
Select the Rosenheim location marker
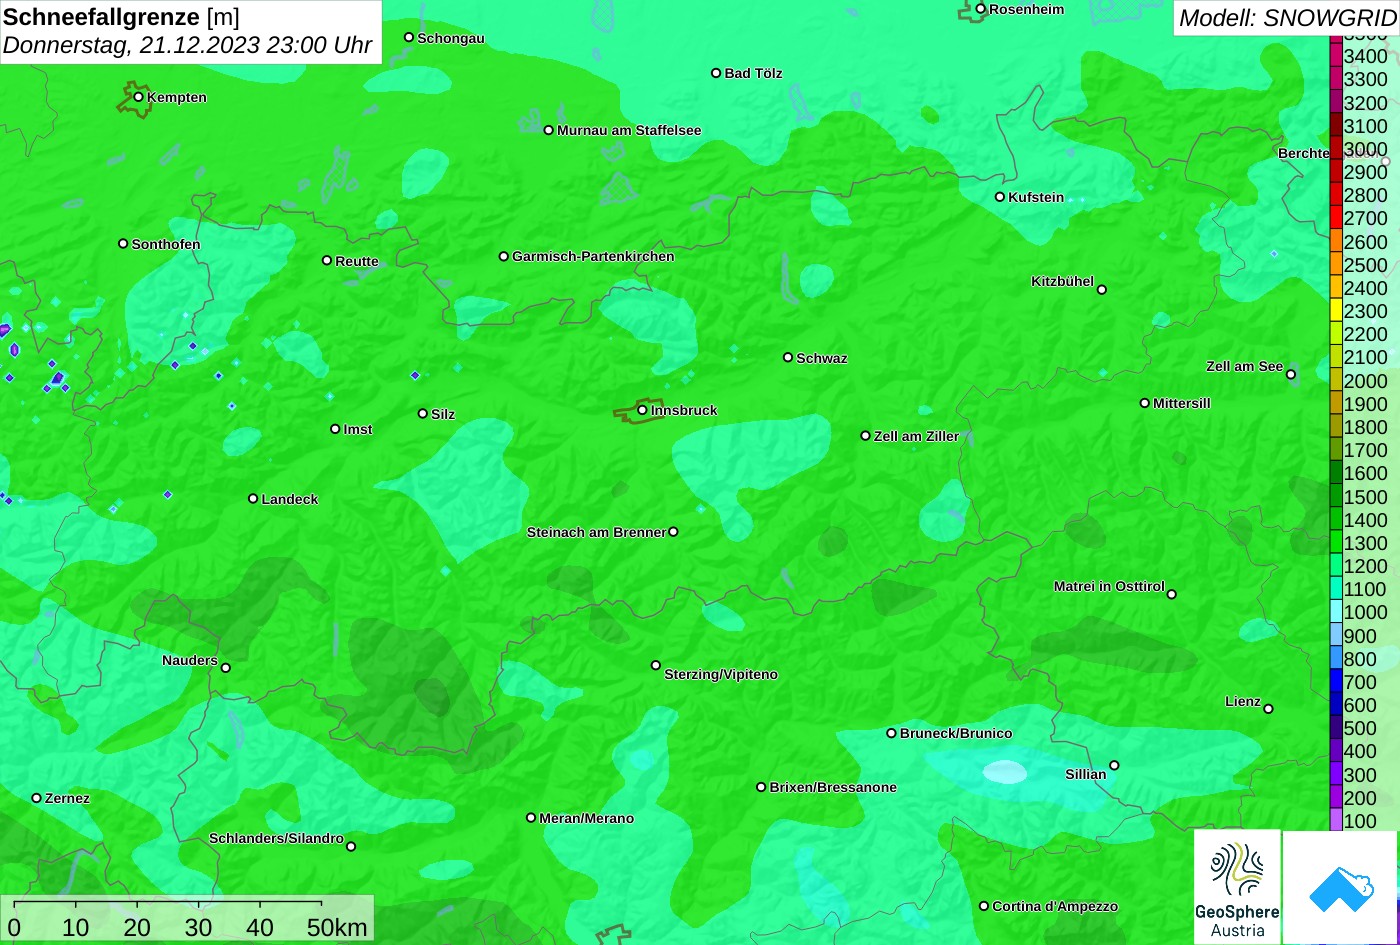(981, 9)
